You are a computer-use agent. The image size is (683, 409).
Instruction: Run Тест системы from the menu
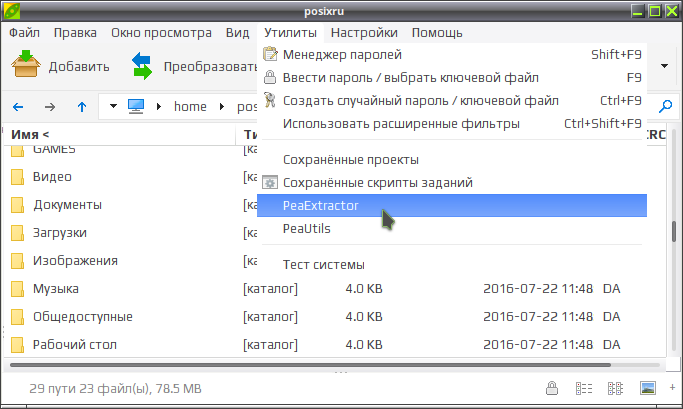(x=452, y=264)
